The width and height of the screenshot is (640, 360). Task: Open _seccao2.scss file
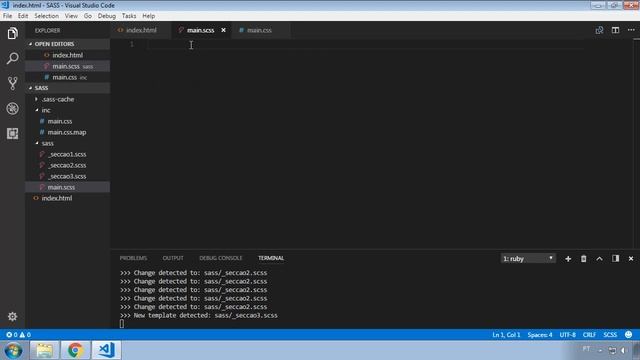point(67,165)
